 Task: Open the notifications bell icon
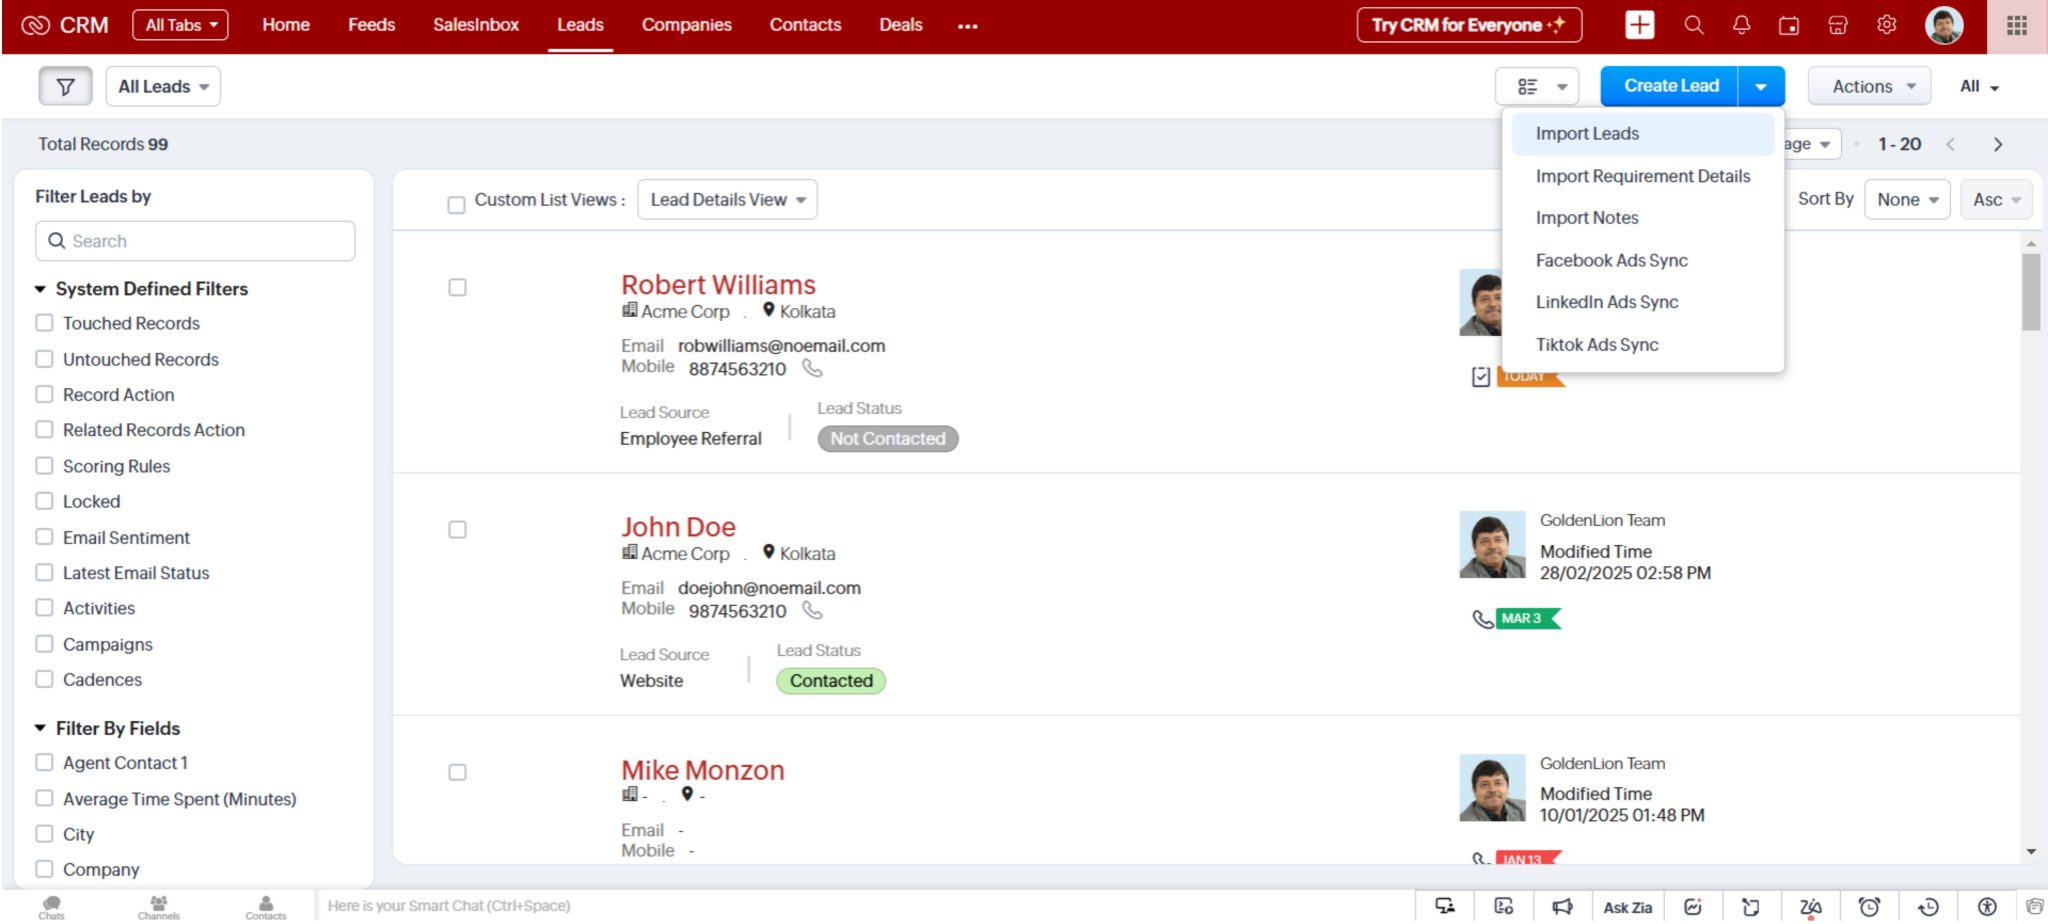point(1741,25)
